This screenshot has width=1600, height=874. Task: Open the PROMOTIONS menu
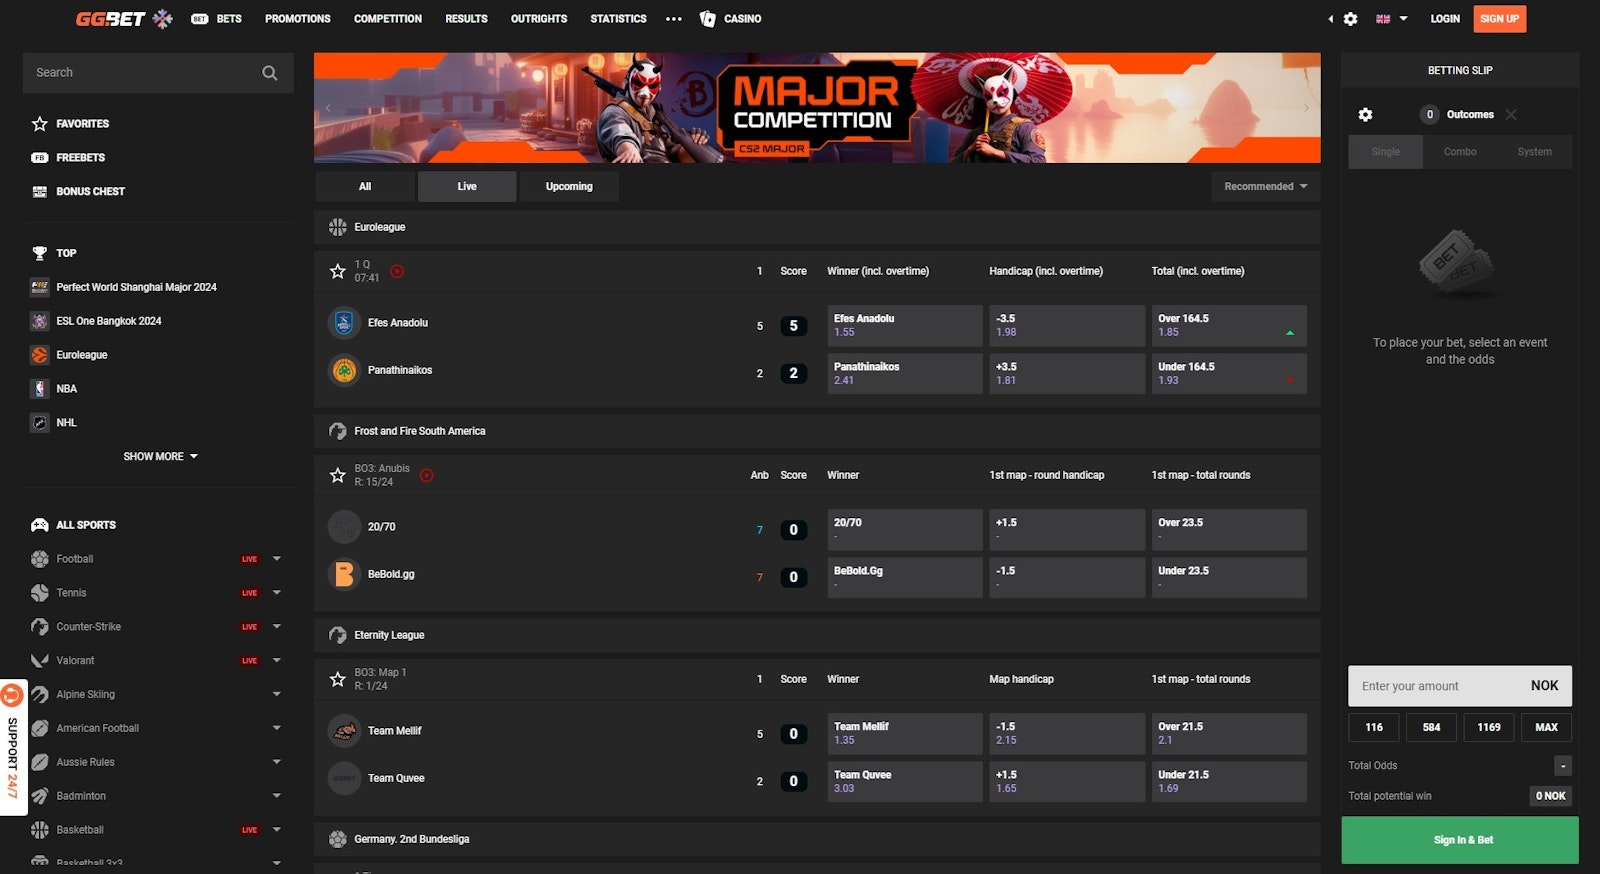[x=298, y=19]
